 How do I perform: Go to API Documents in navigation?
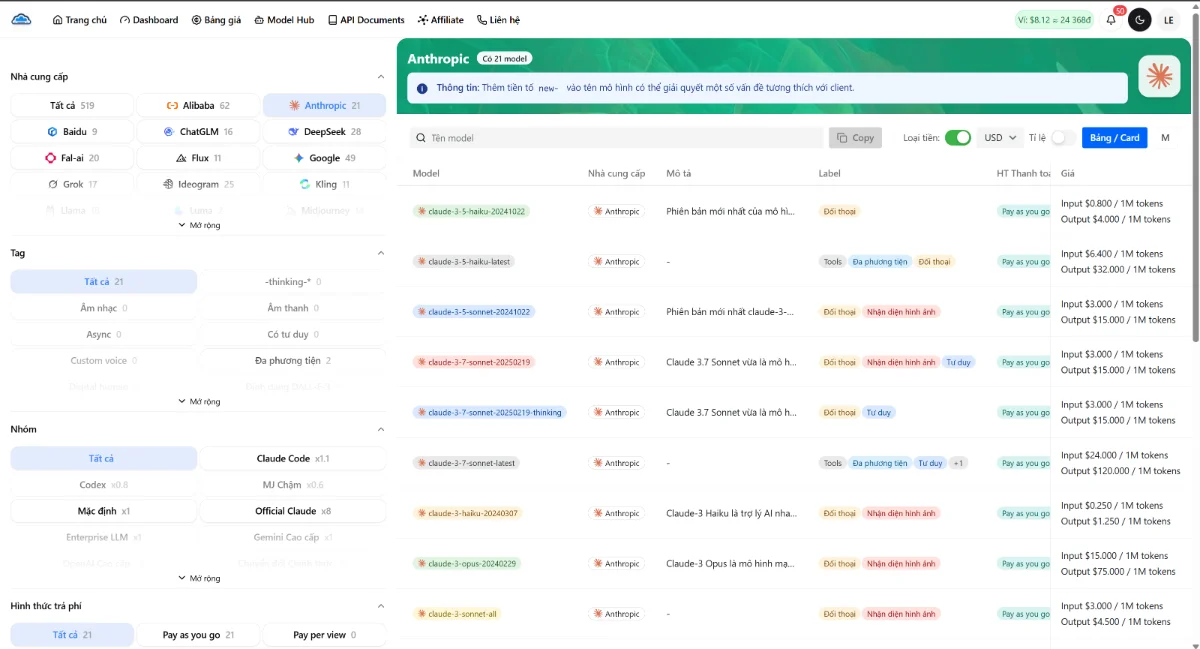(x=366, y=20)
